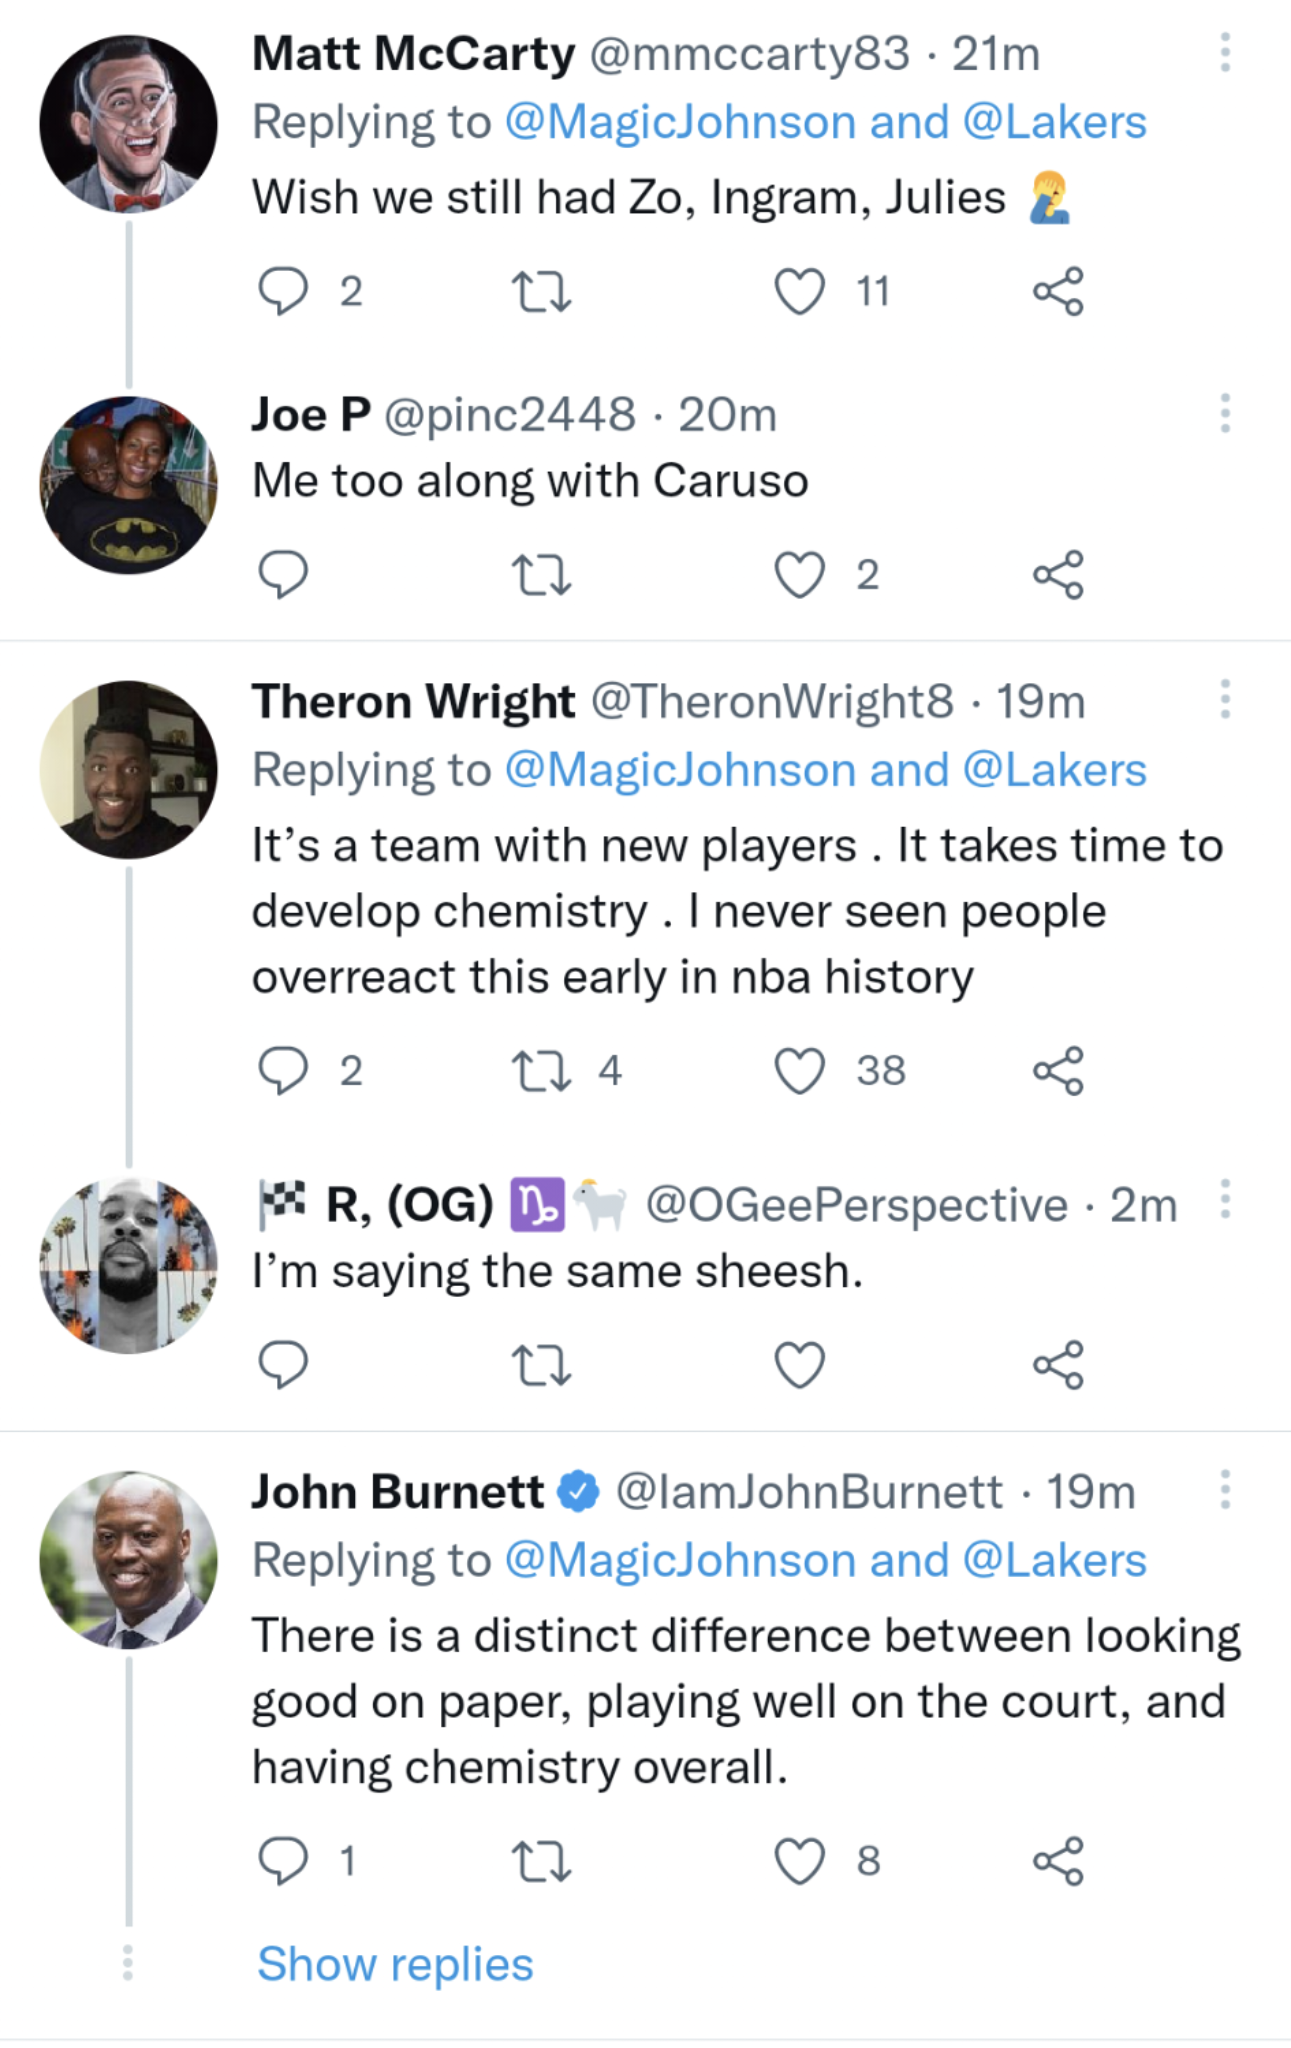1291x2048 pixels.
Task: Like Matt McCarty's tweet
Action: pos(800,291)
